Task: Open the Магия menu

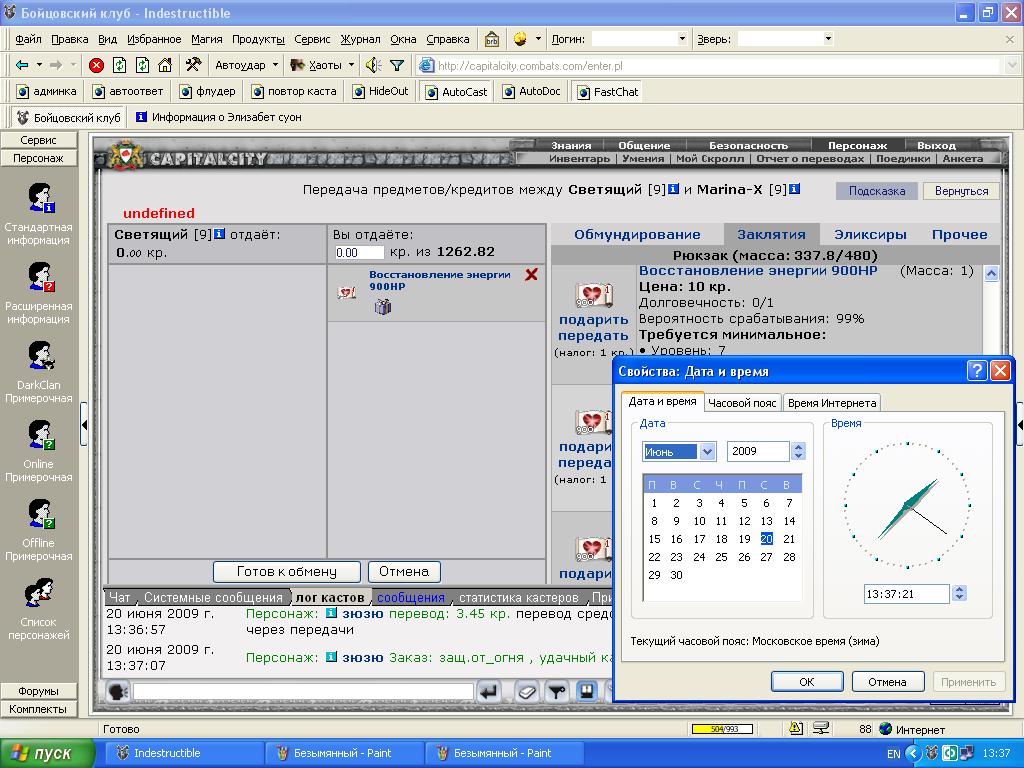Action: click(x=206, y=39)
